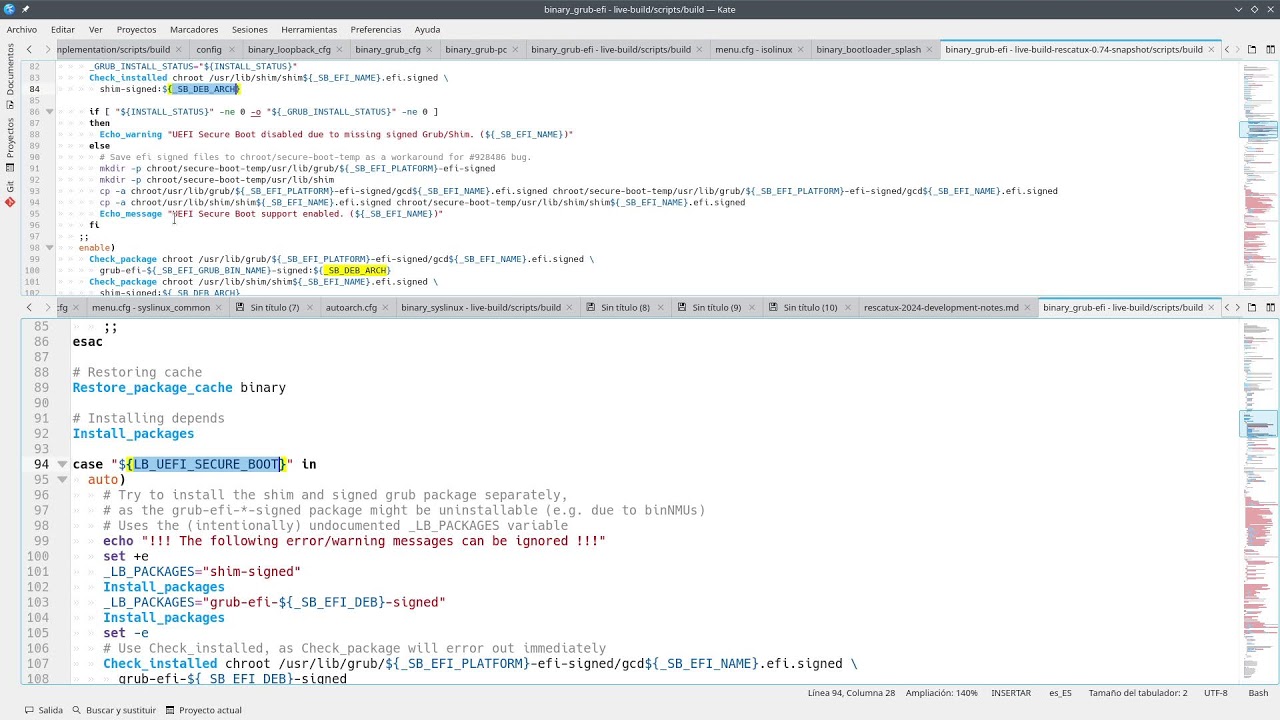Click the lower editor scrollbar minimap
Viewport: 1280px width, 720px height.
pos(1259,500)
